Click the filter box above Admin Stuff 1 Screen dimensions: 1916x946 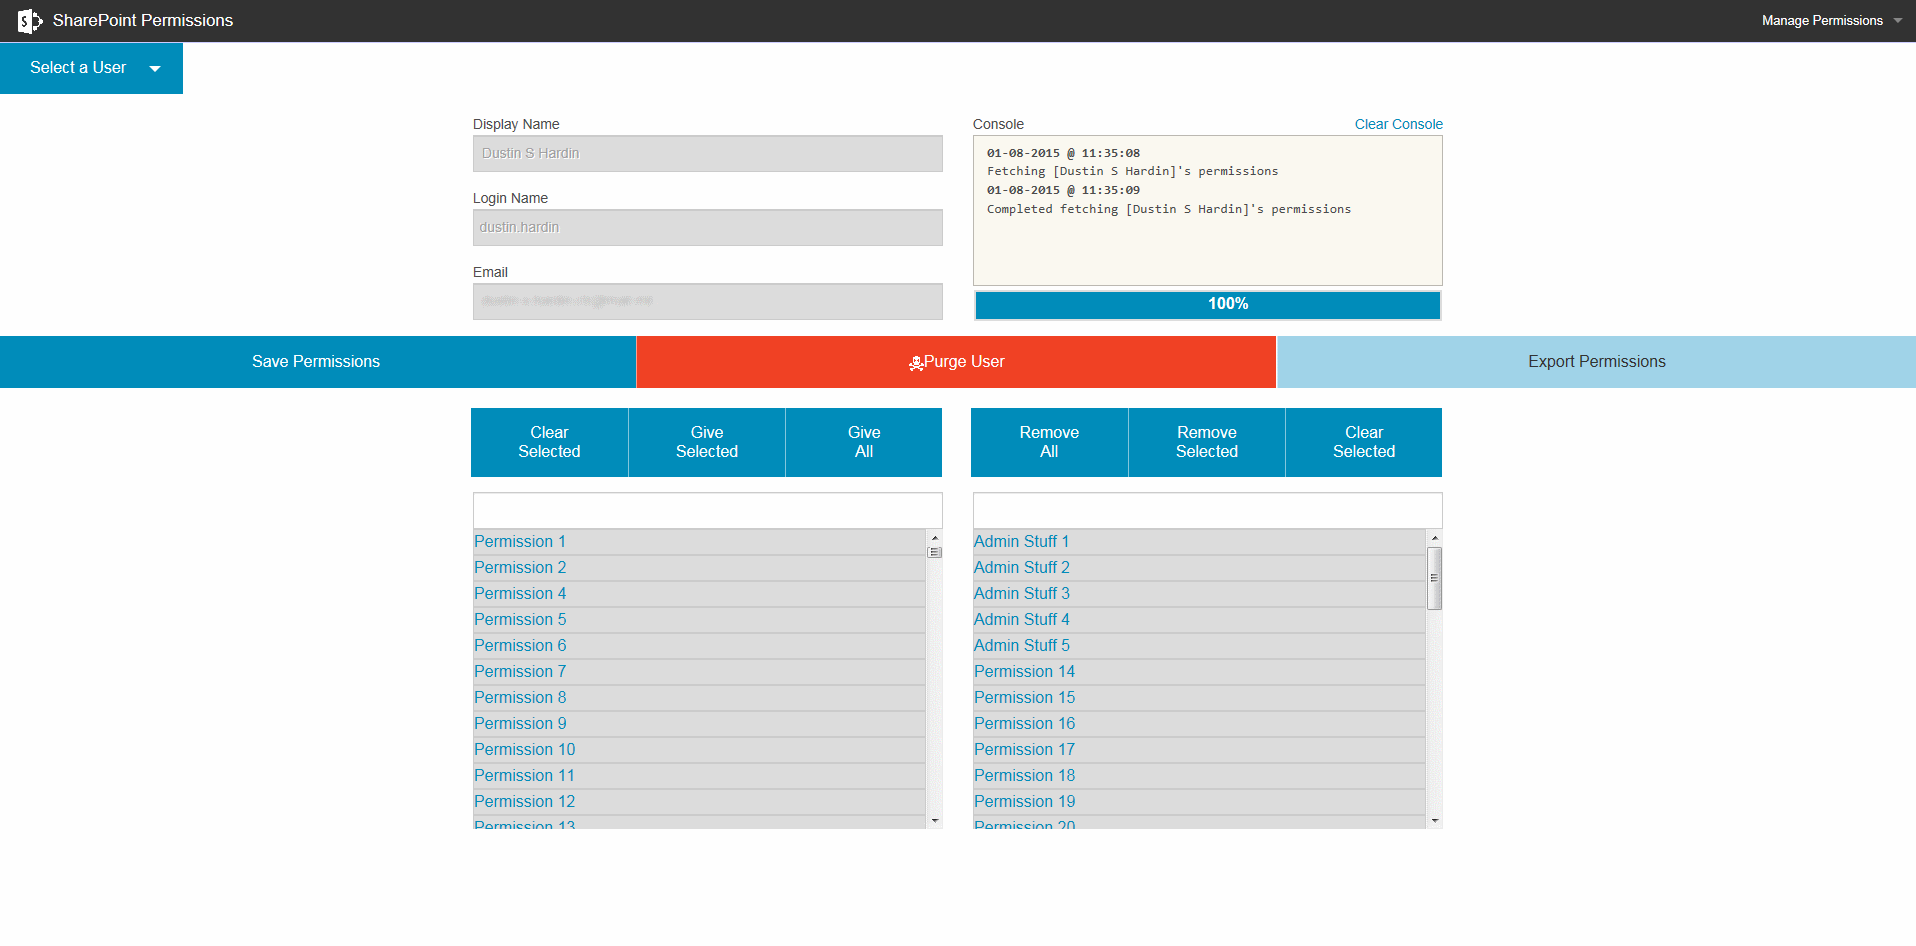click(x=1208, y=510)
